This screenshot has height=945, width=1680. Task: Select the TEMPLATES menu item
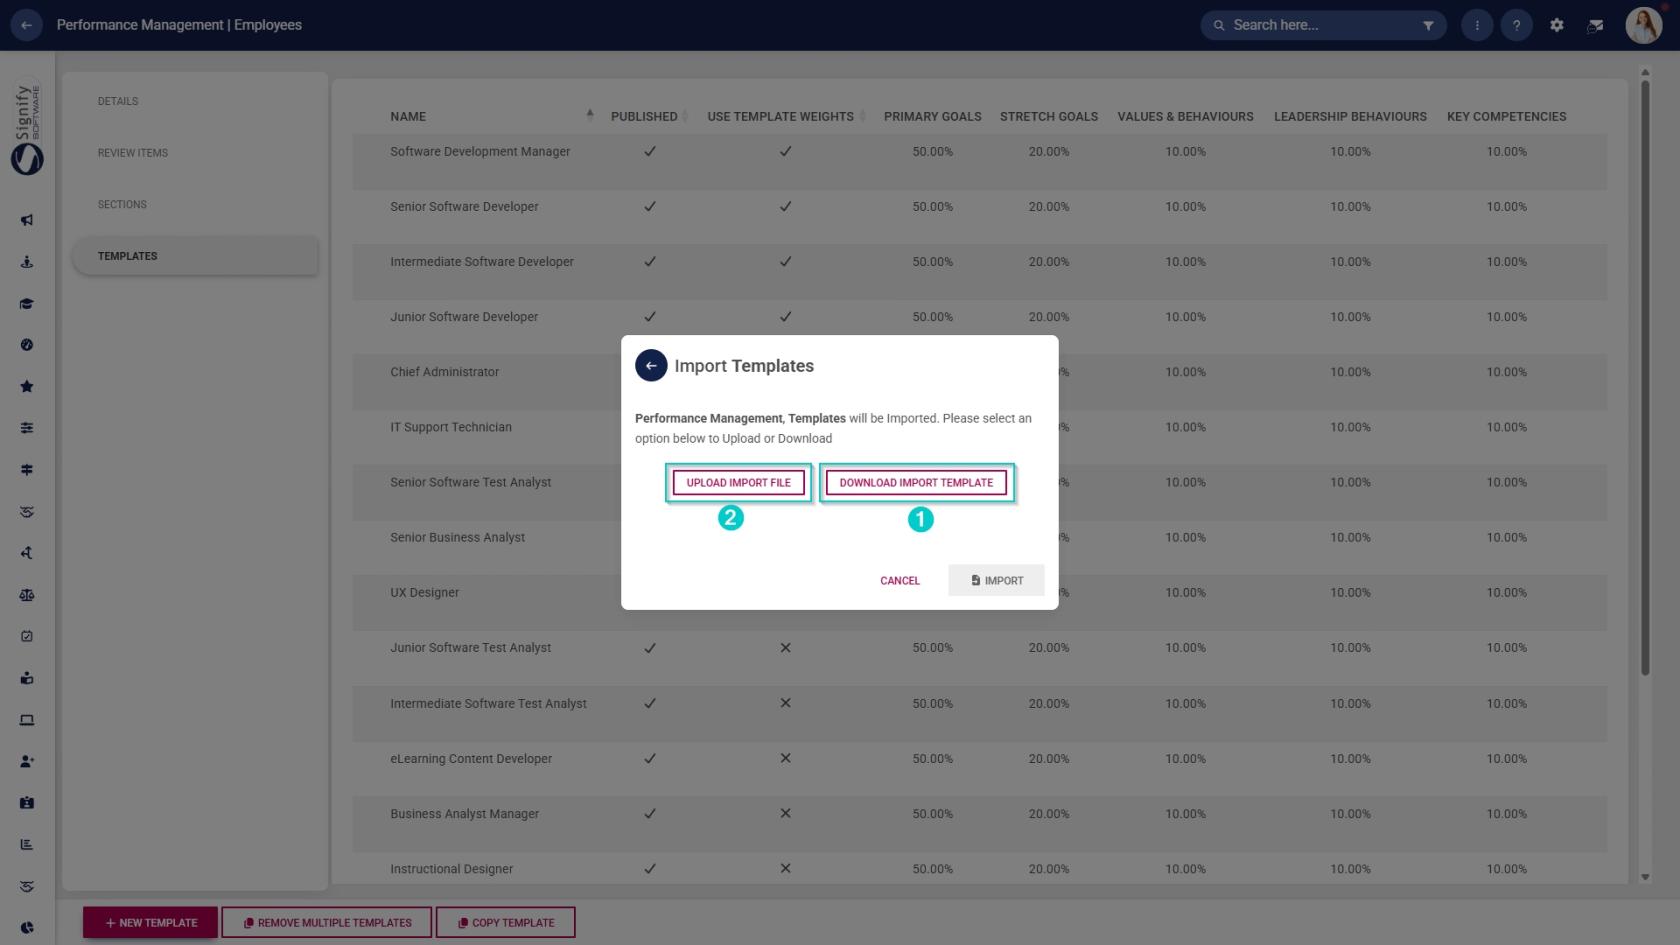[195, 256]
